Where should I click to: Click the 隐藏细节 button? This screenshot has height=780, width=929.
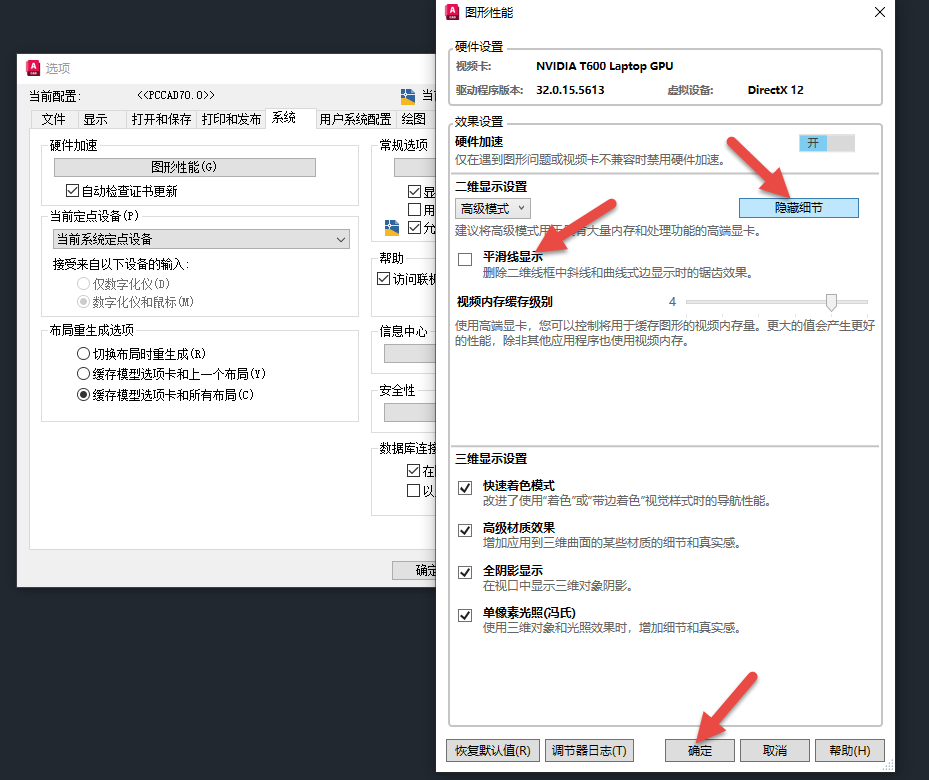798,207
